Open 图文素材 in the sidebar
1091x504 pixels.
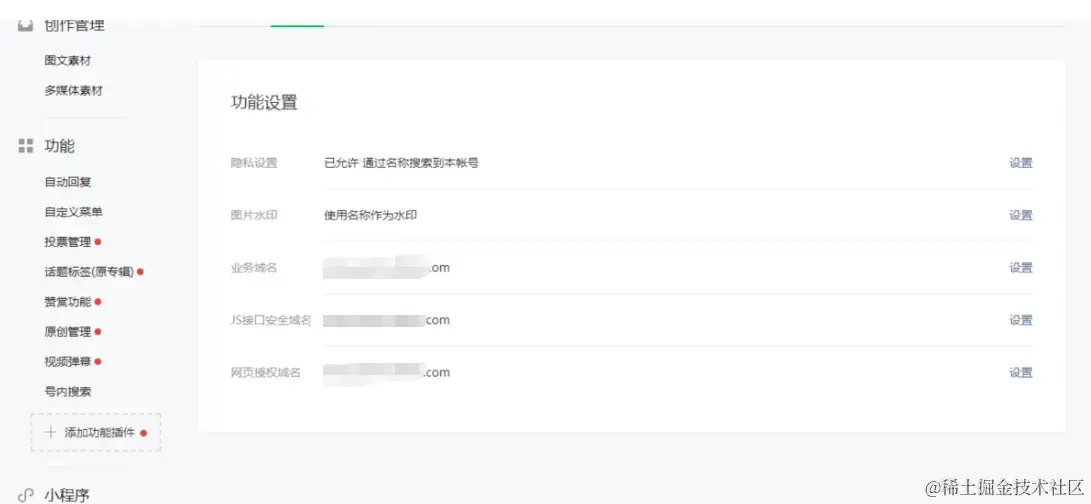67,61
